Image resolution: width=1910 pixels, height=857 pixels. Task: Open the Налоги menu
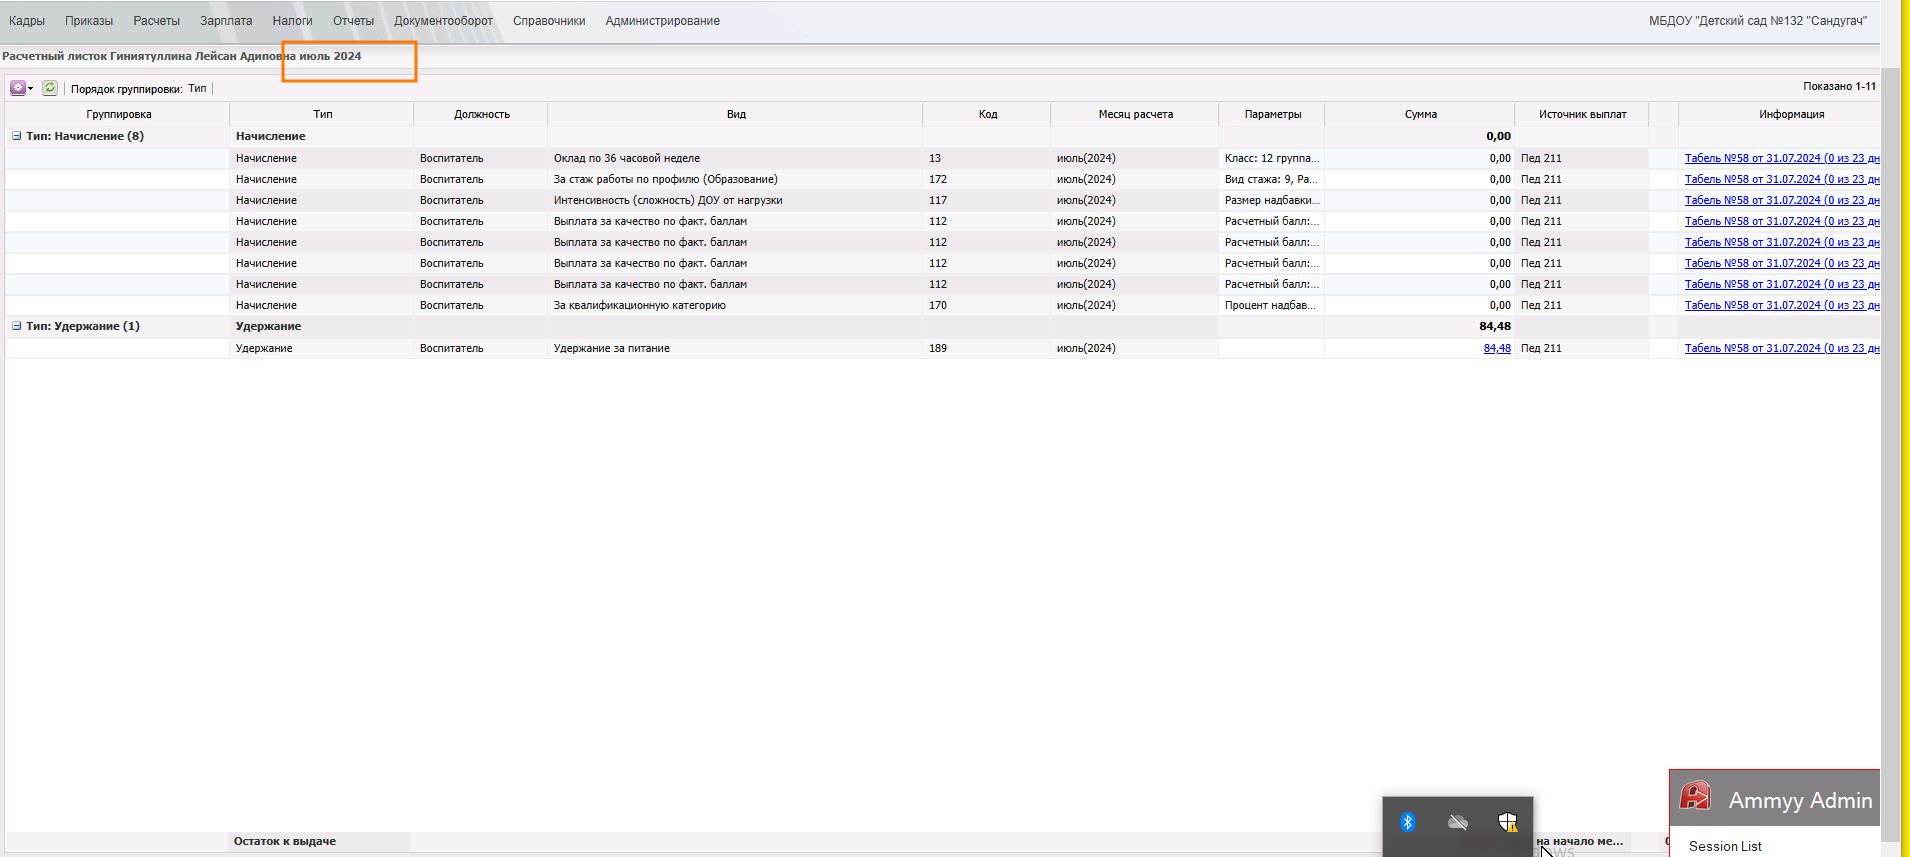click(x=292, y=21)
